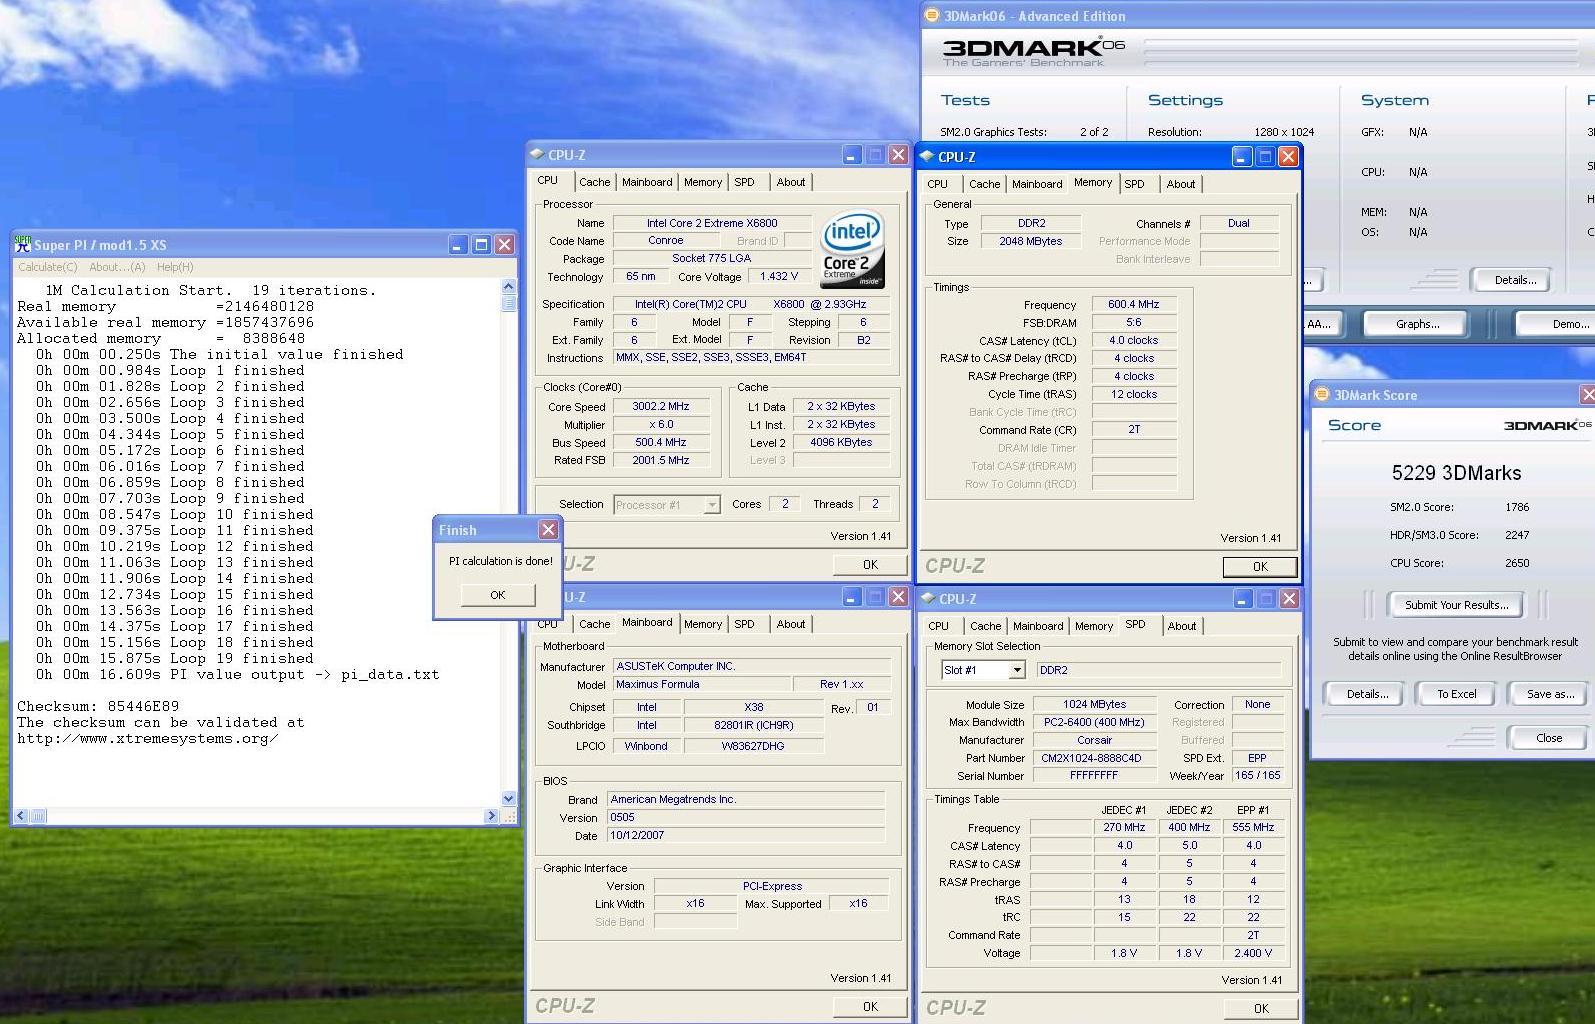Click Submit Your Results button
1595x1024 pixels.
coord(1456,605)
